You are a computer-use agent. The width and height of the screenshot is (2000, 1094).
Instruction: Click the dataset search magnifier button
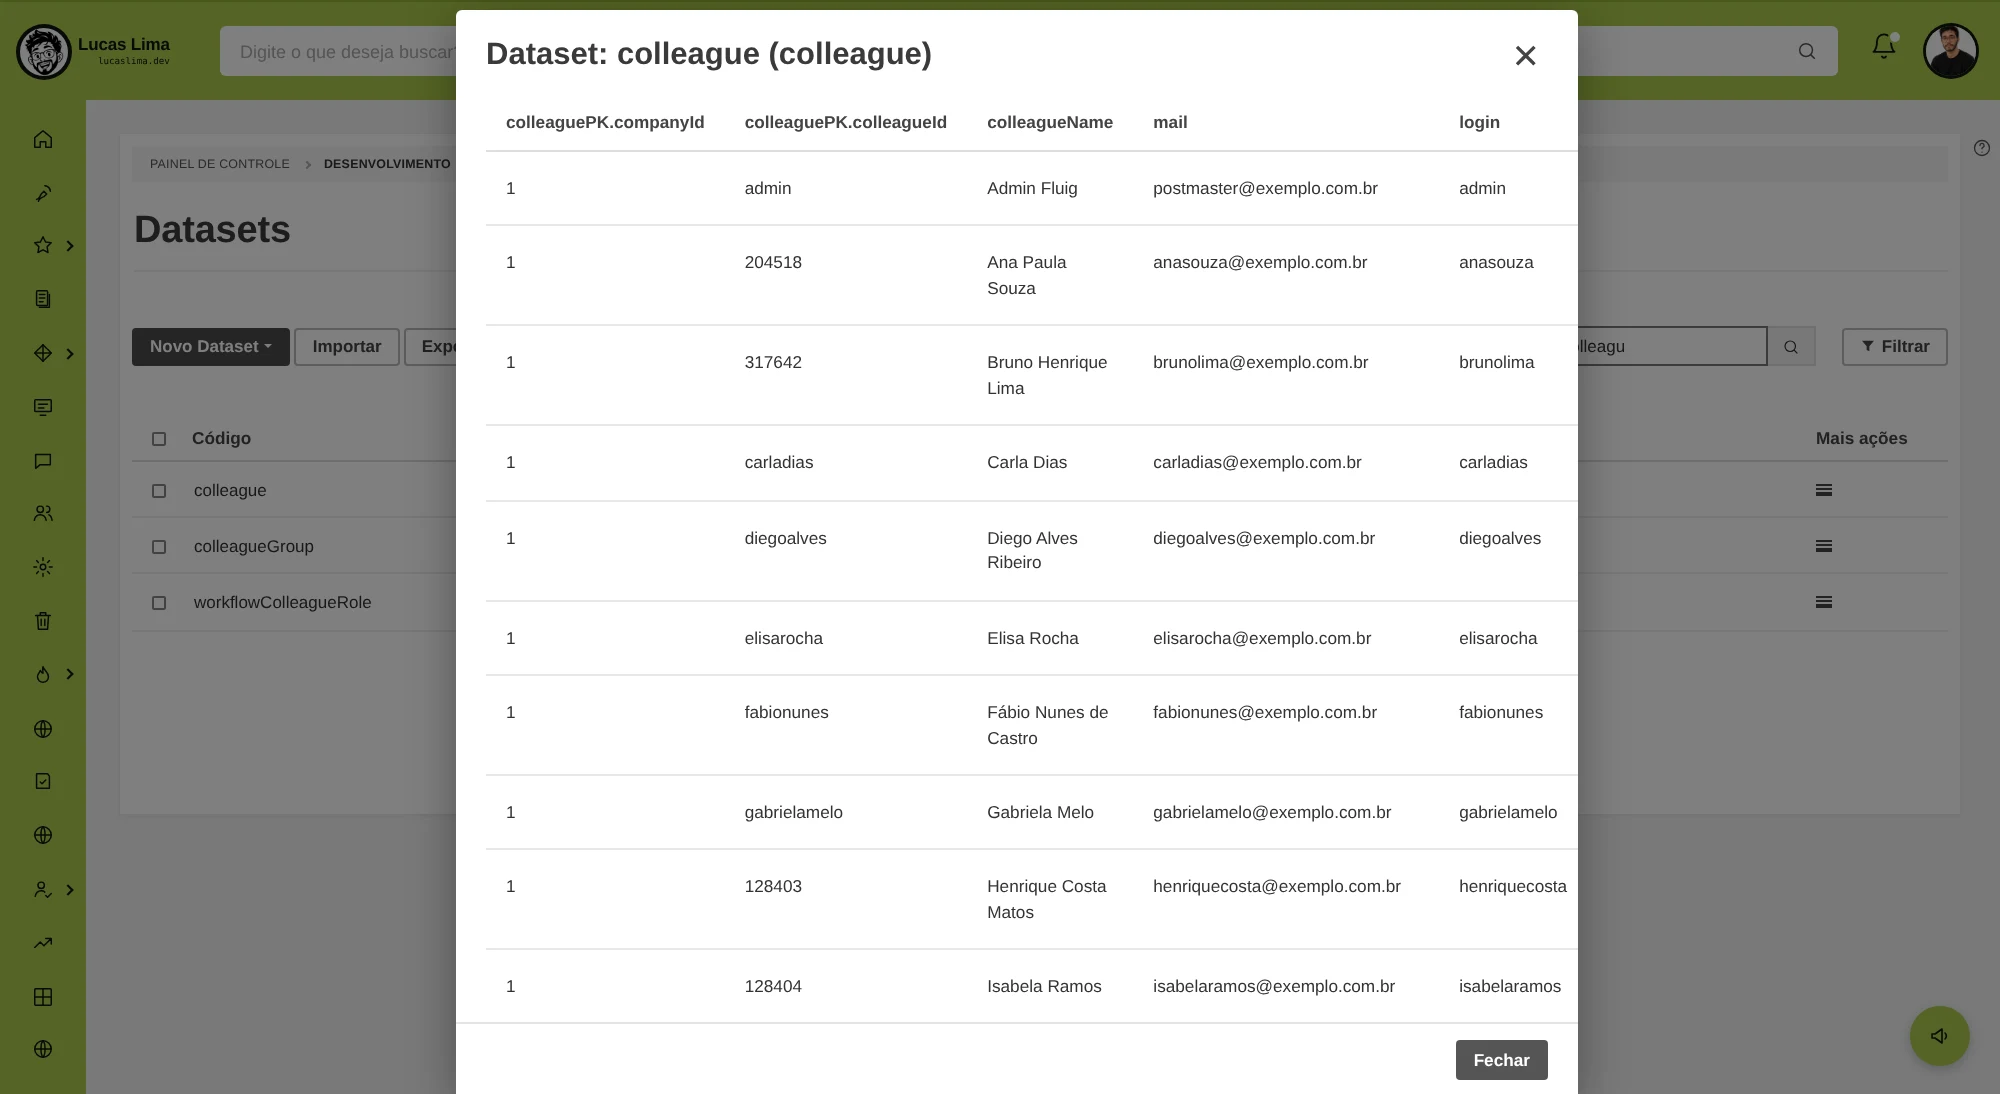(1791, 347)
